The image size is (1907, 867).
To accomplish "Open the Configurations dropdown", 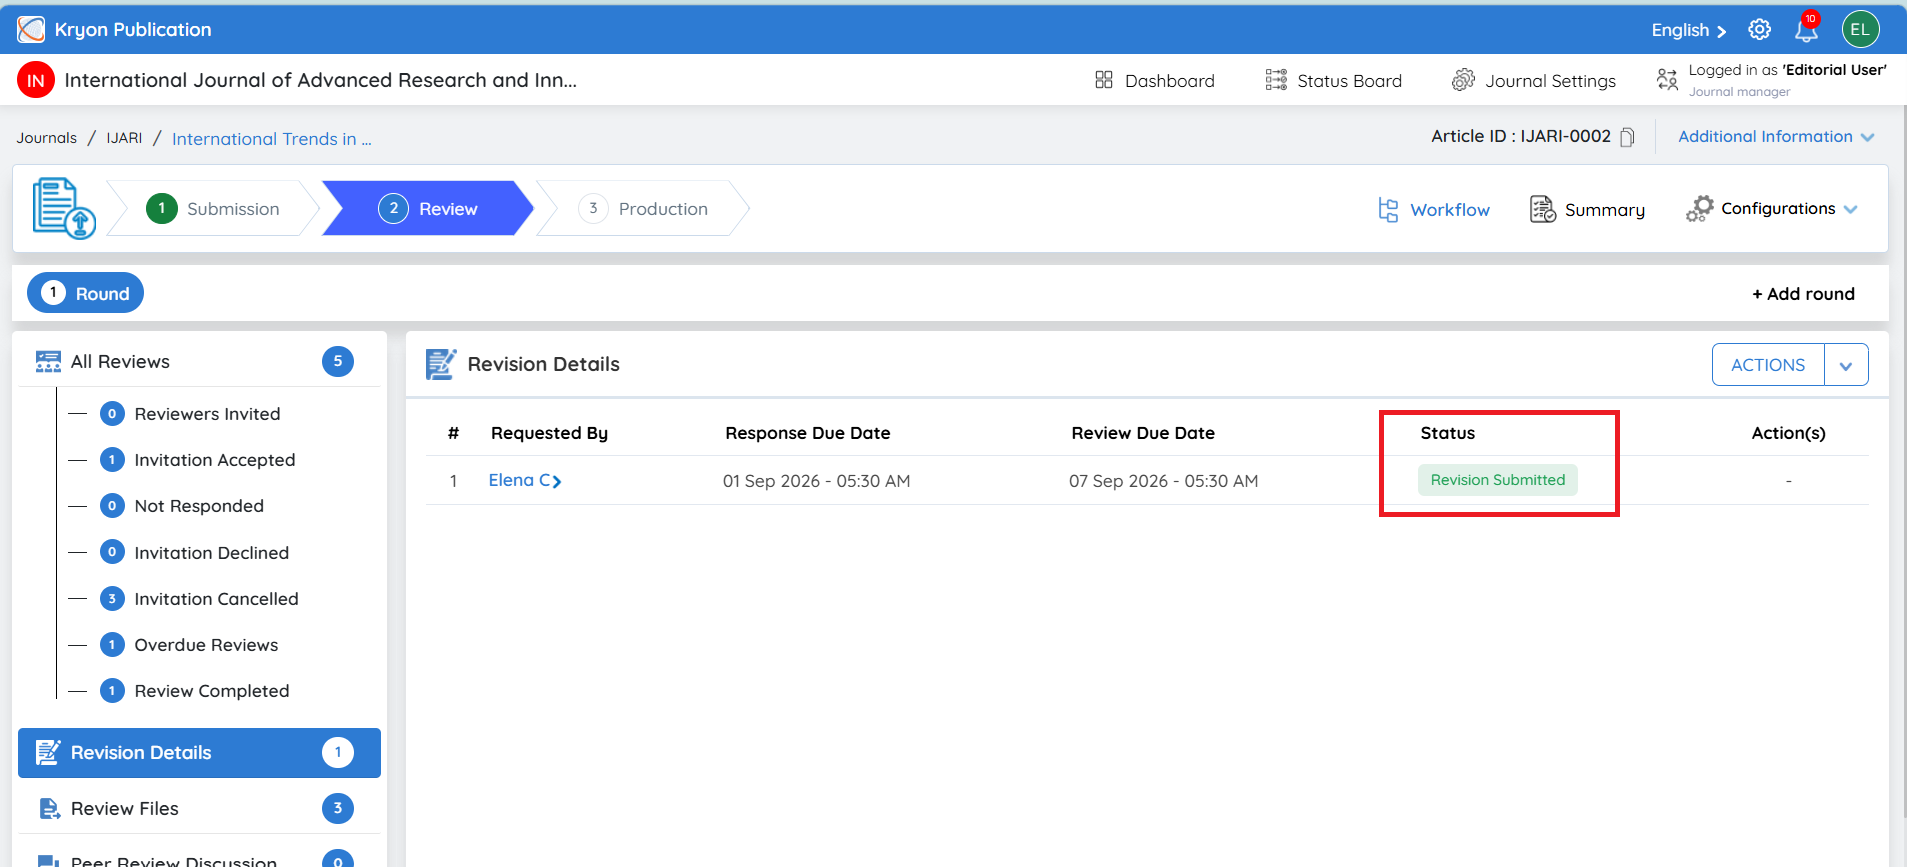I will coord(1771,209).
